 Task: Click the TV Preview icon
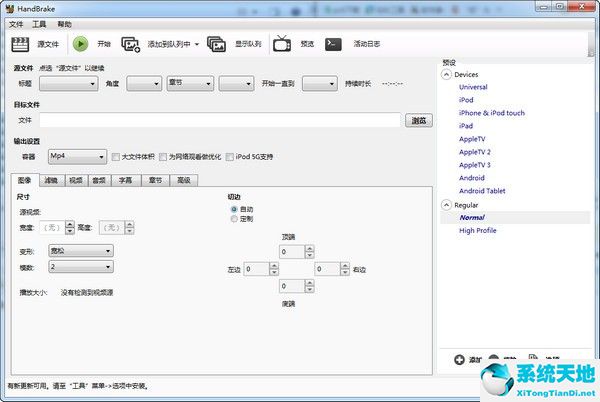pyautogui.click(x=282, y=44)
